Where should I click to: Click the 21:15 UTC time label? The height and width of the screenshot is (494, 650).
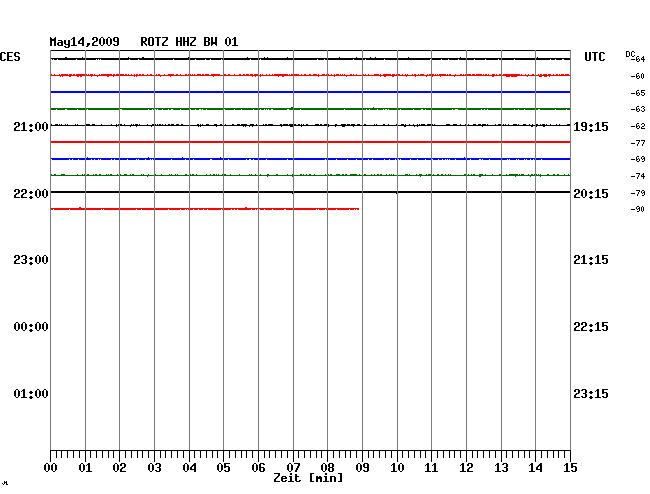click(591, 260)
